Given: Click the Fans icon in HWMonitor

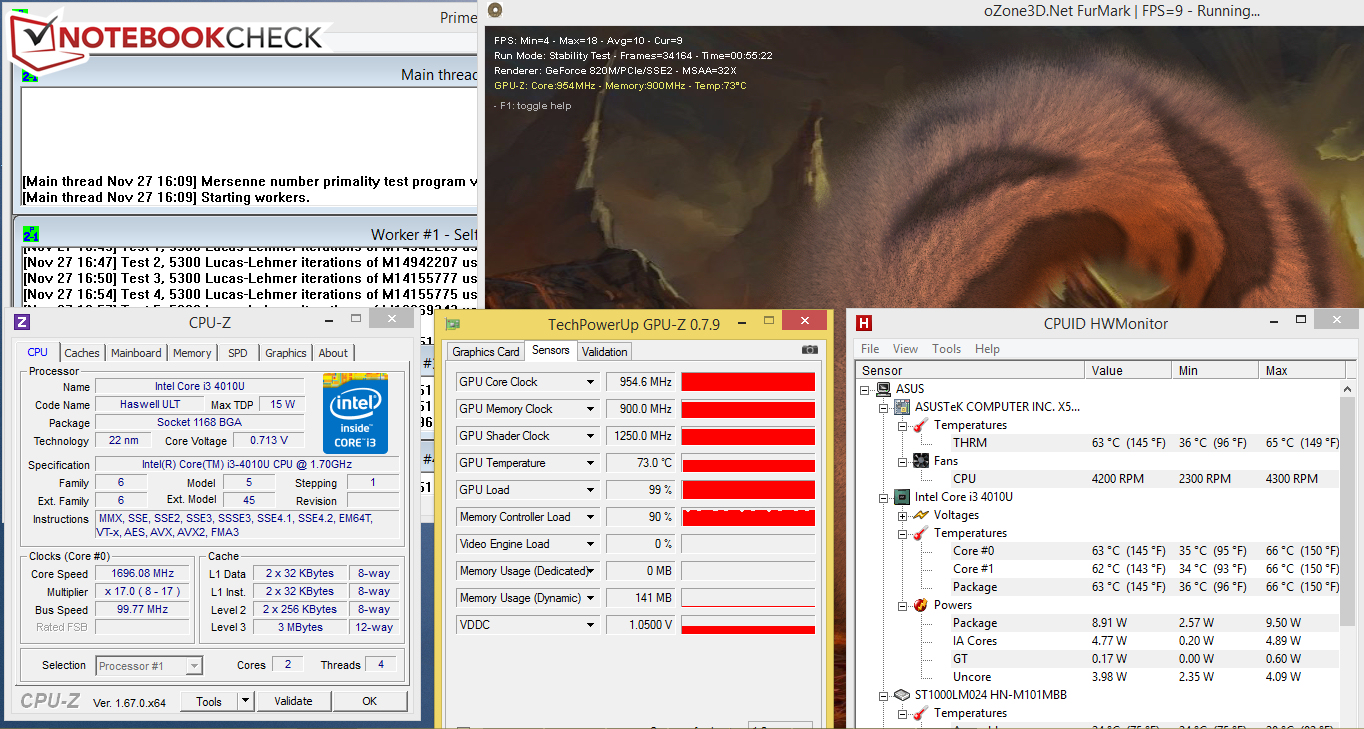Looking at the screenshot, I should click(920, 461).
